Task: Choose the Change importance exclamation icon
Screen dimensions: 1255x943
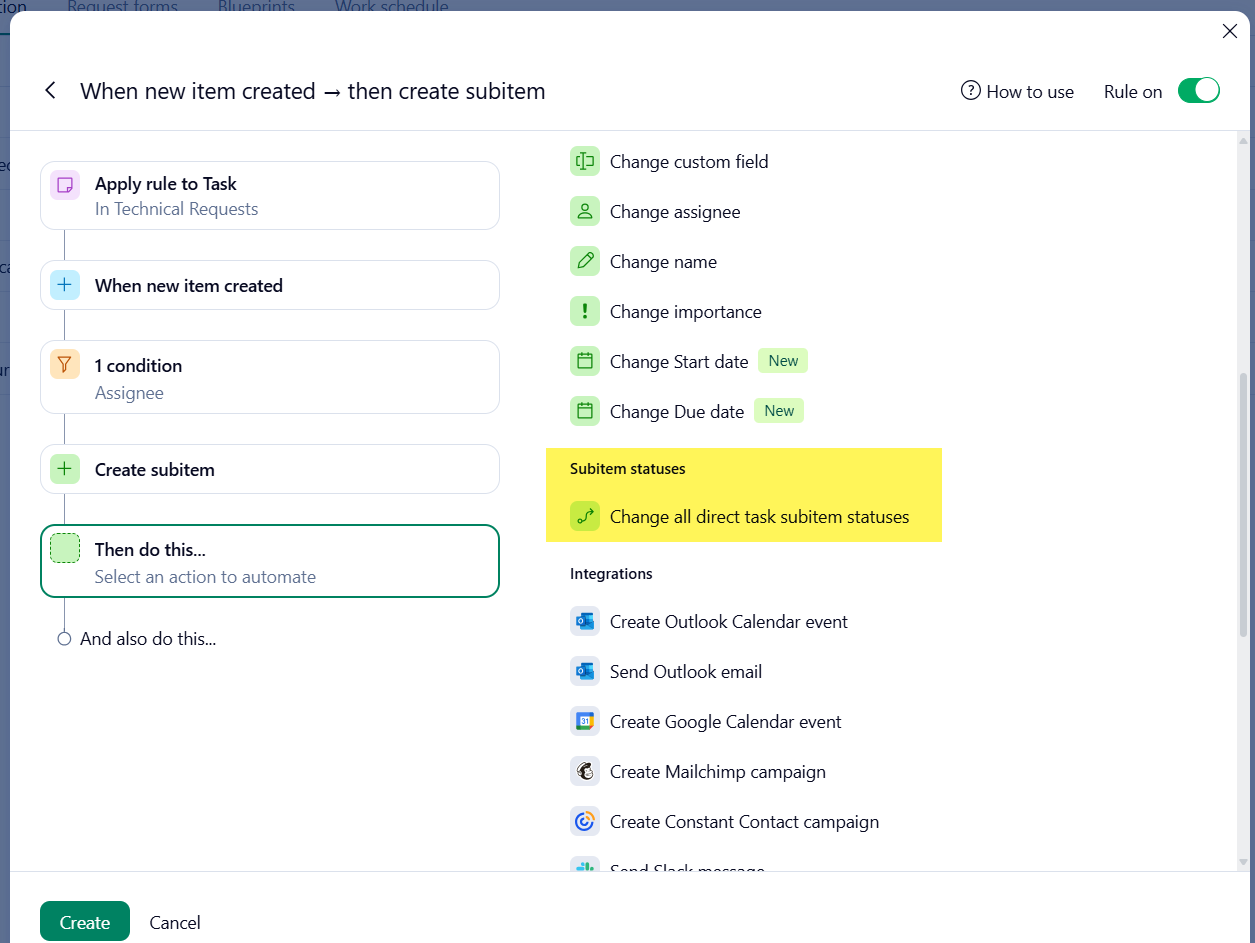Action: pos(585,311)
